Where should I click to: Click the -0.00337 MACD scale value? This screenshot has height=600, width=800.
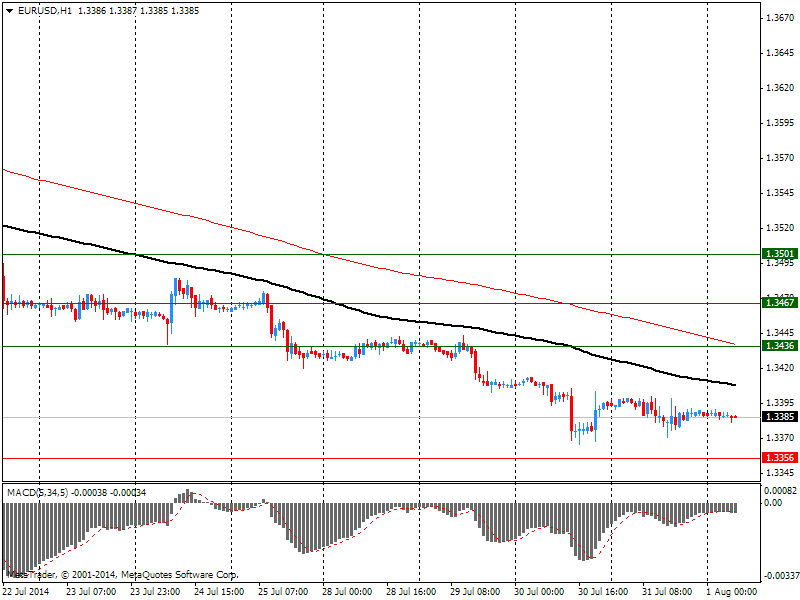(x=780, y=576)
